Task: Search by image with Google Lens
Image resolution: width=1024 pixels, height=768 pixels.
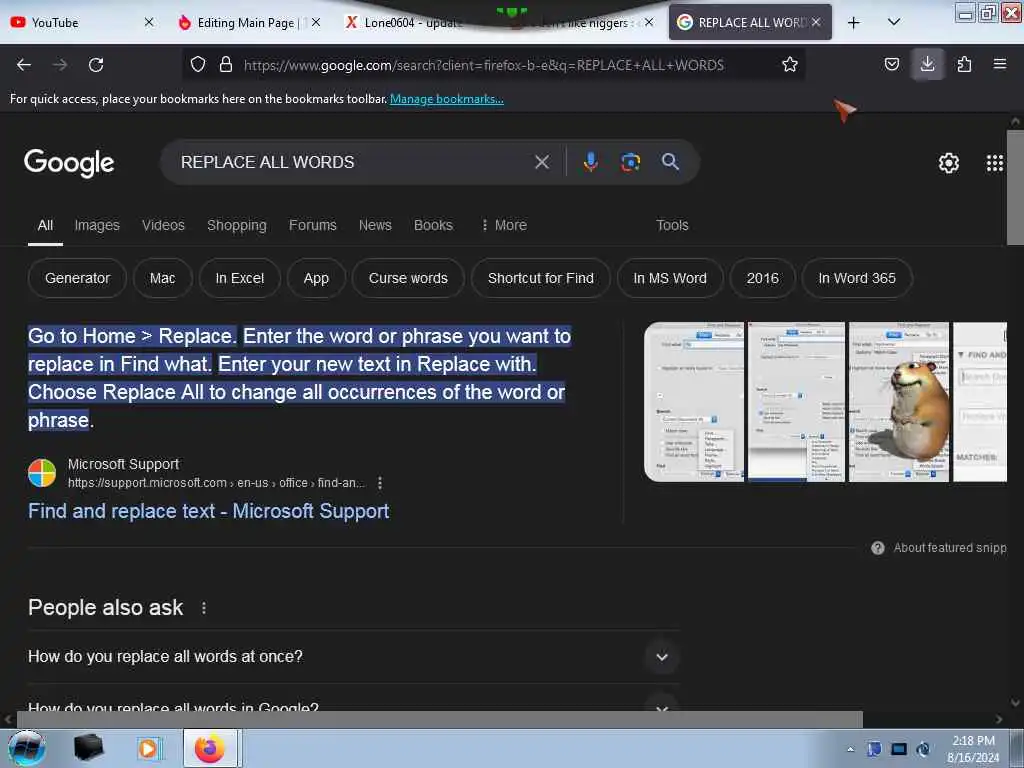Action: click(630, 162)
